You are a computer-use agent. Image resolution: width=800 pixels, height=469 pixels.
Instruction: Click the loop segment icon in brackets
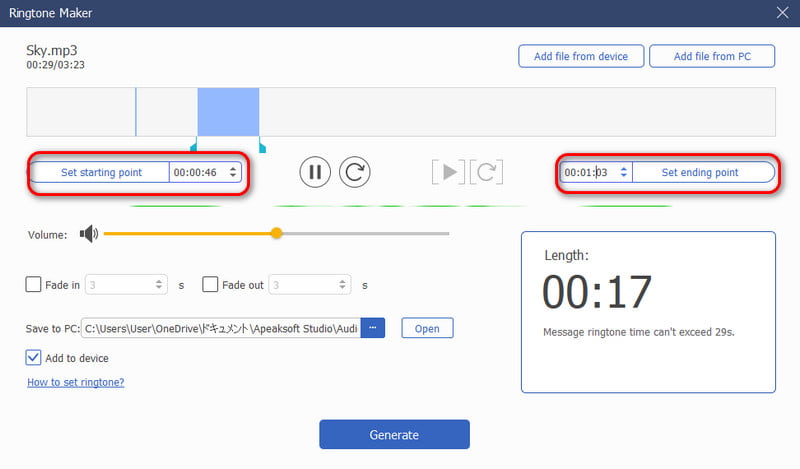pos(486,172)
